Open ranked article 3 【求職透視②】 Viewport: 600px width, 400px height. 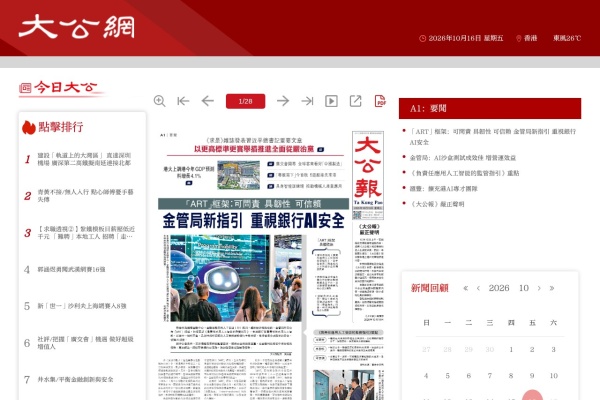[x=86, y=233]
